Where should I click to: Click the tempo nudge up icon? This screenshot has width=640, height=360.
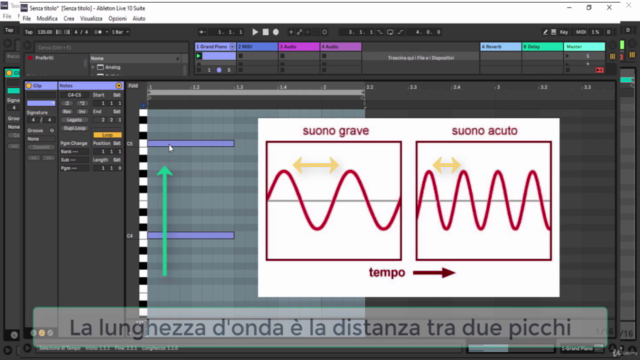click(x=67, y=32)
